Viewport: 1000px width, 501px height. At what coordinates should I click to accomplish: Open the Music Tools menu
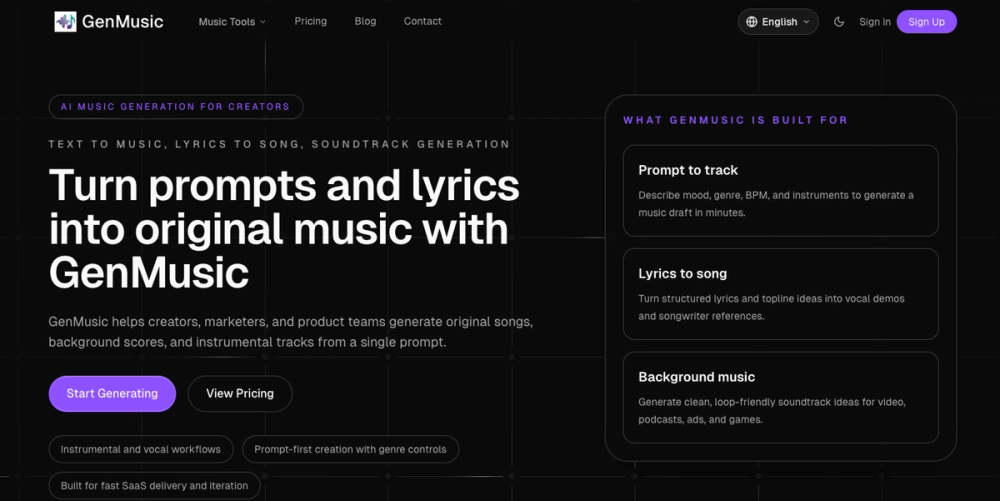tap(232, 22)
